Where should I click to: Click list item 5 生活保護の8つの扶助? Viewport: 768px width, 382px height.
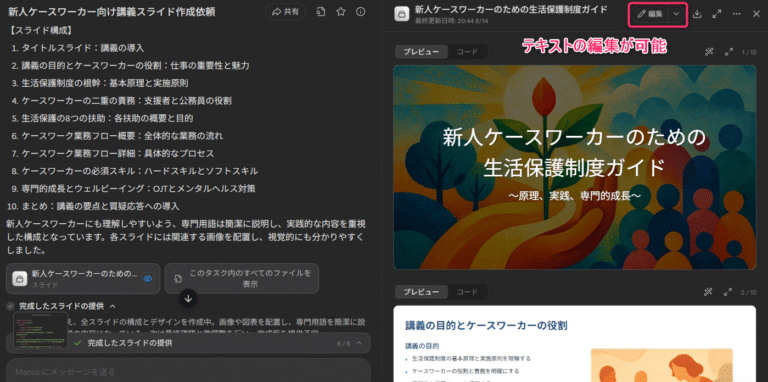[x=107, y=119]
